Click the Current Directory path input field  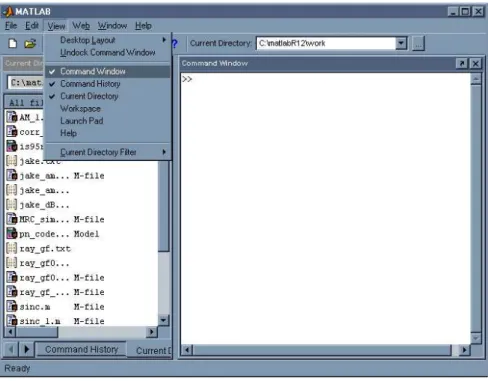coord(326,43)
